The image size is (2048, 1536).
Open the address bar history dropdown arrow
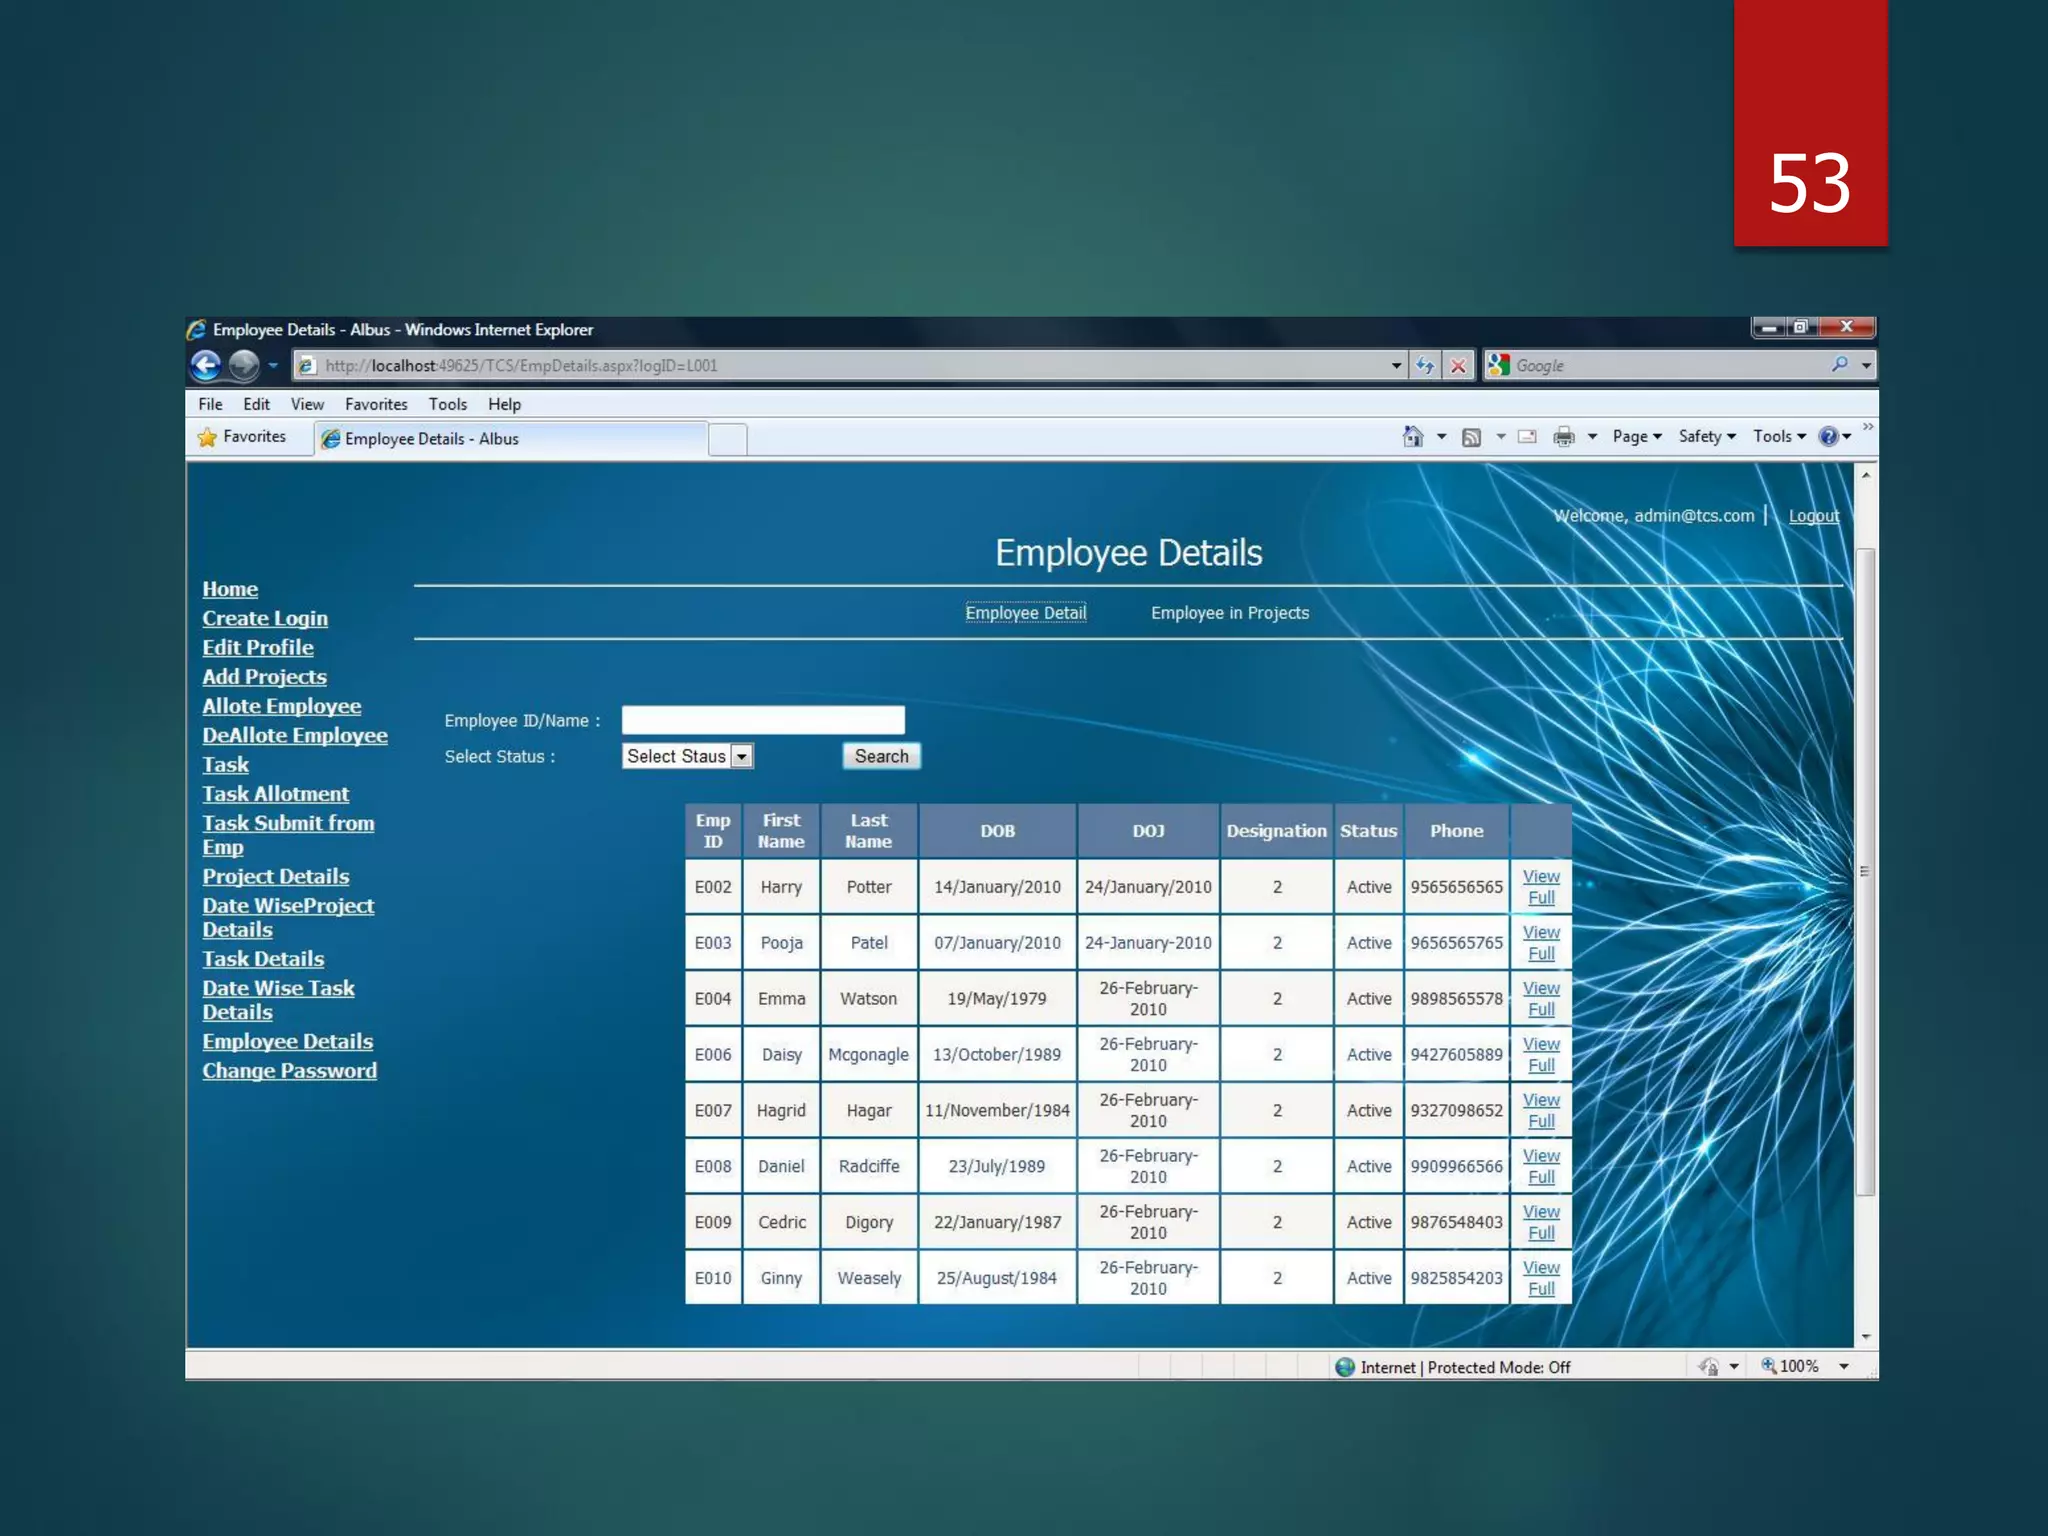pyautogui.click(x=1396, y=366)
